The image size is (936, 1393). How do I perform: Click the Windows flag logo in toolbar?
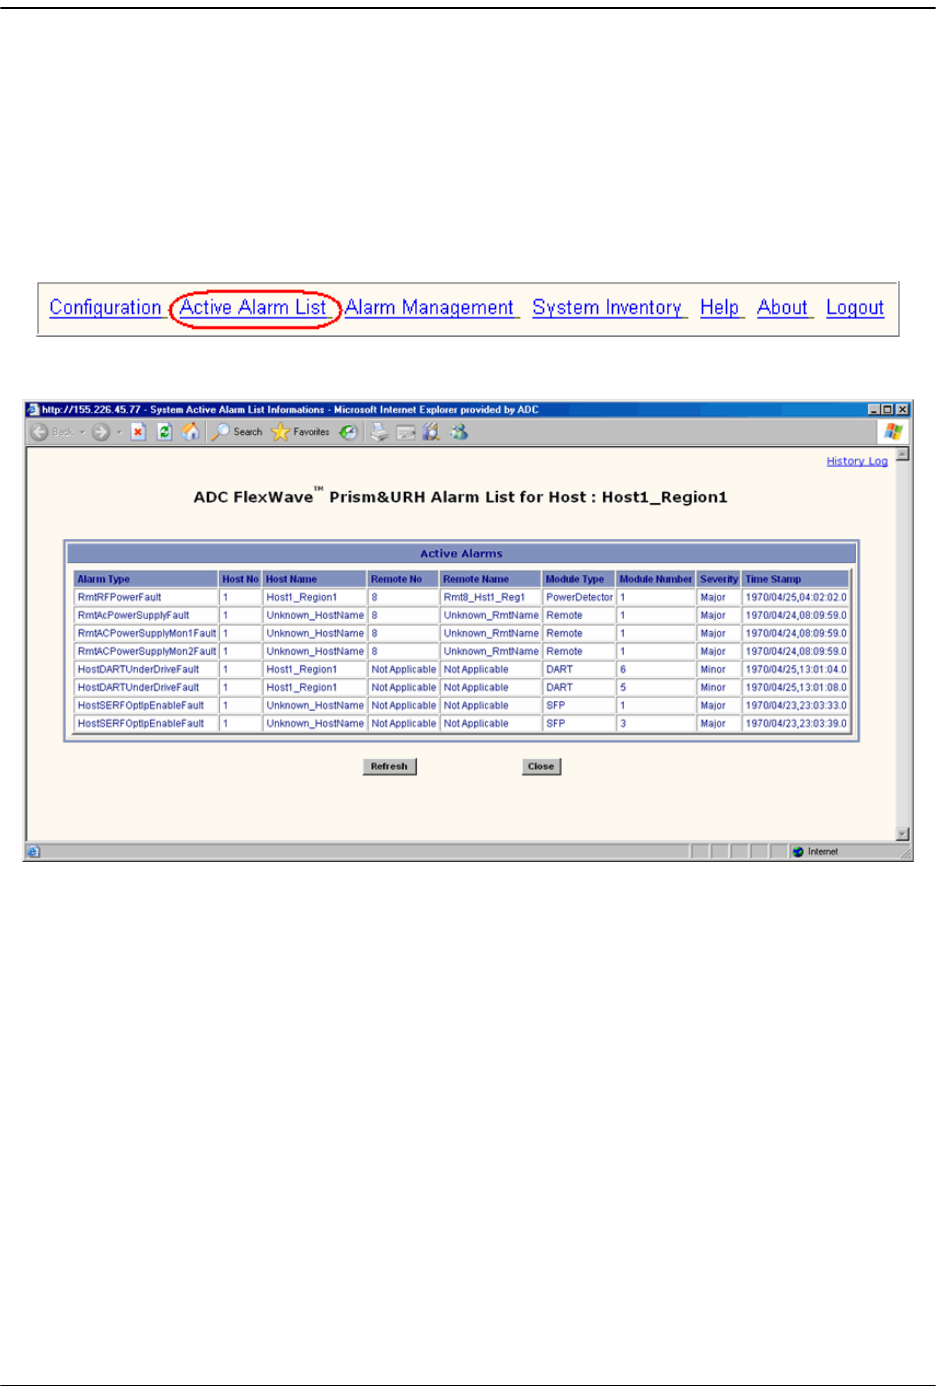pyautogui.click(x=893, y=432)
